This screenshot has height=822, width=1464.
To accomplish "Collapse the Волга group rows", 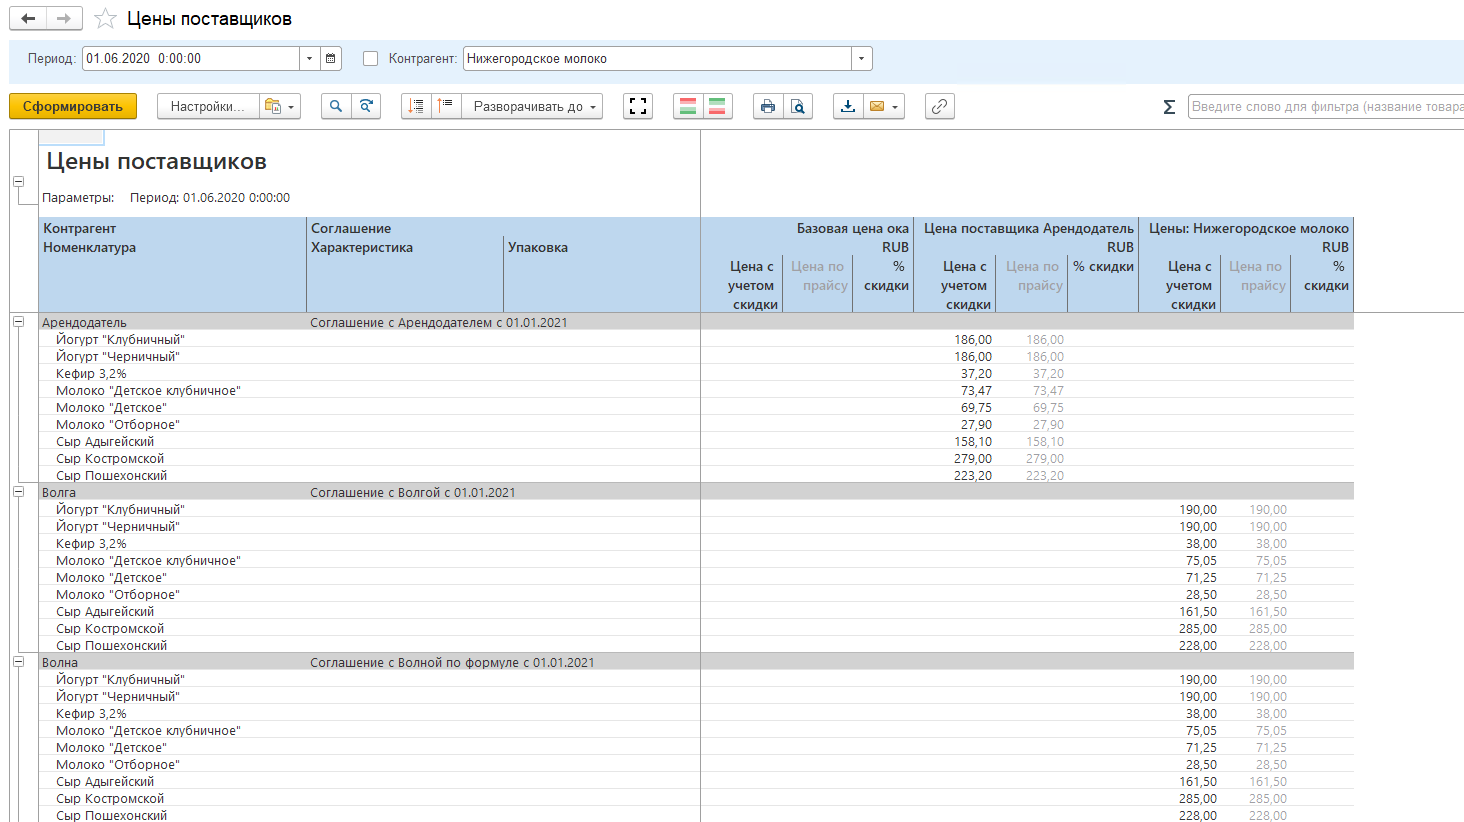I will 18,492.
